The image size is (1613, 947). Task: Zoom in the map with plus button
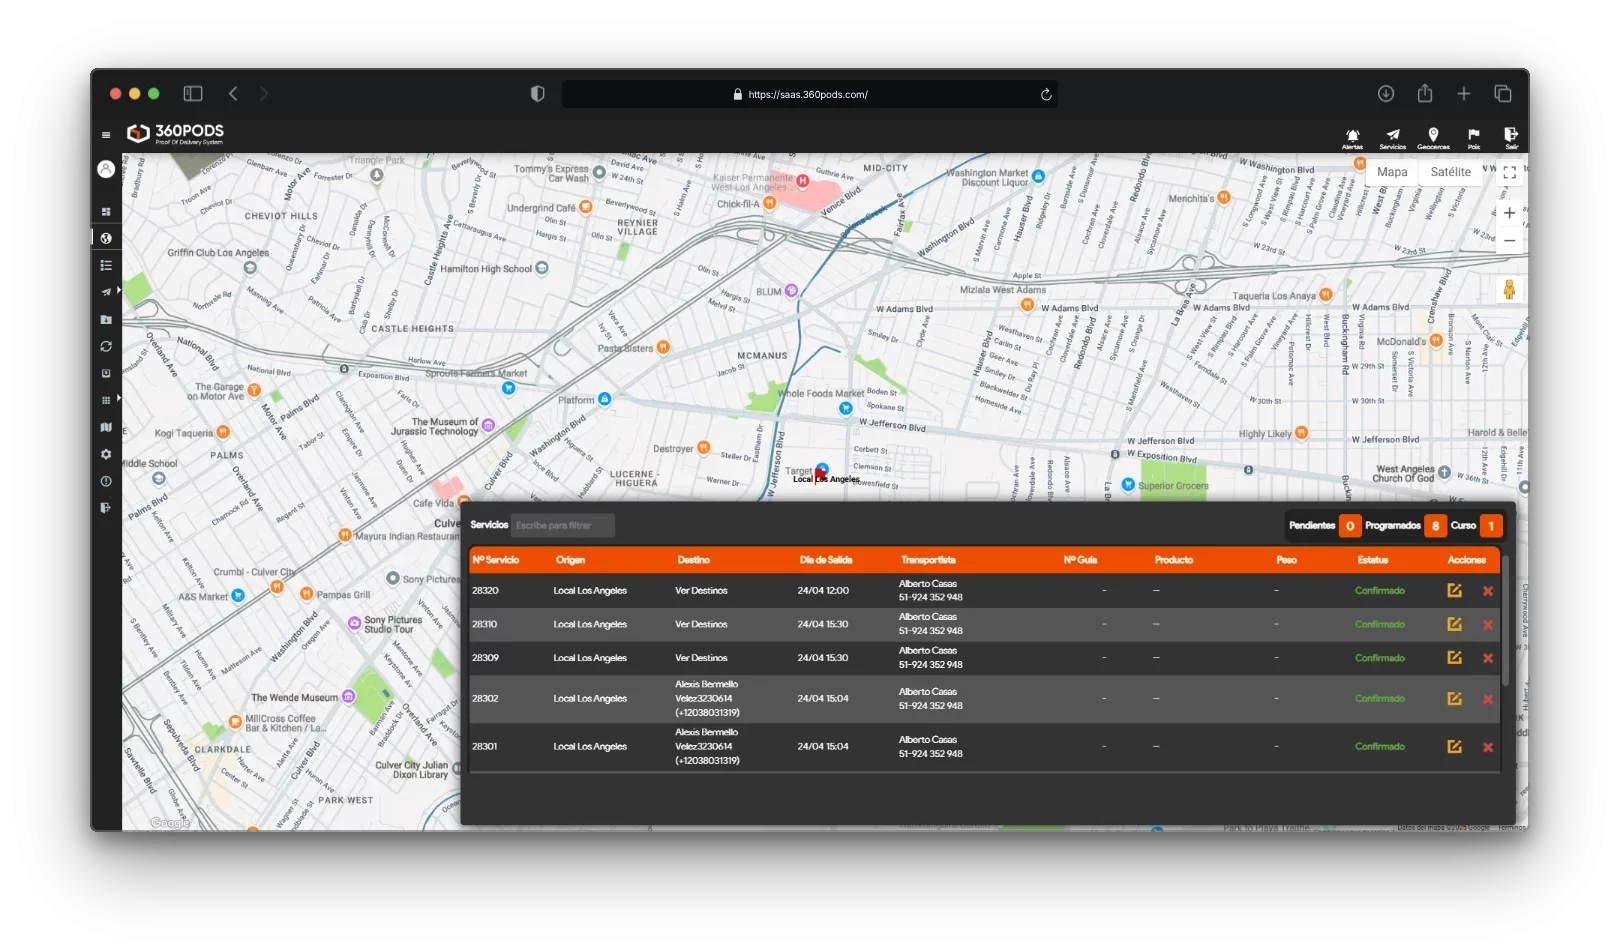tap(1509, 213)
